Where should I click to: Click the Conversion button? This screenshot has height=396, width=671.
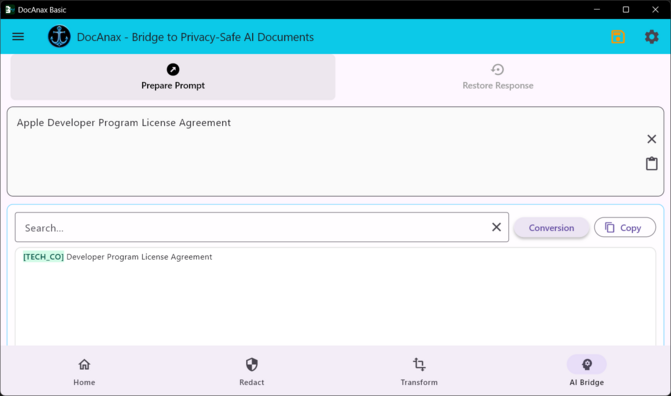[x=551, y=228]
